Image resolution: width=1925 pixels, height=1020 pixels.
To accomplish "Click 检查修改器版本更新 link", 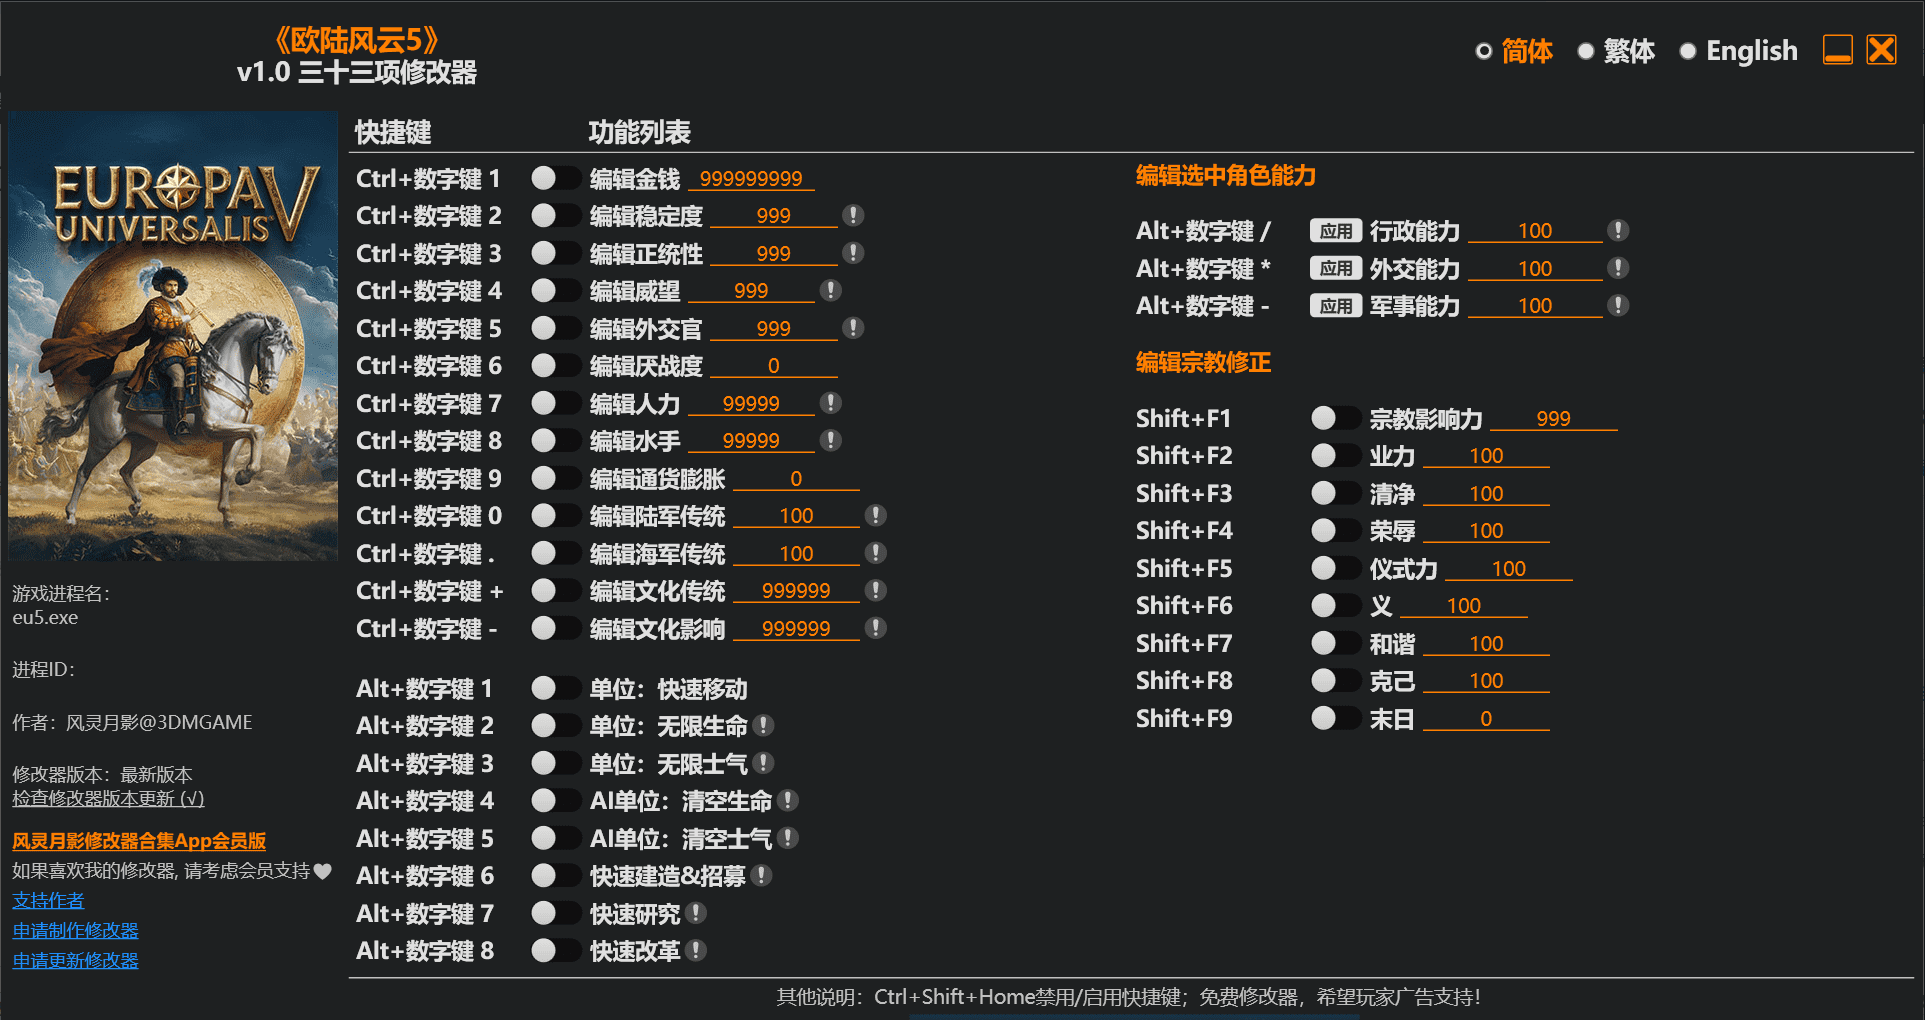I will coord(108,799).
